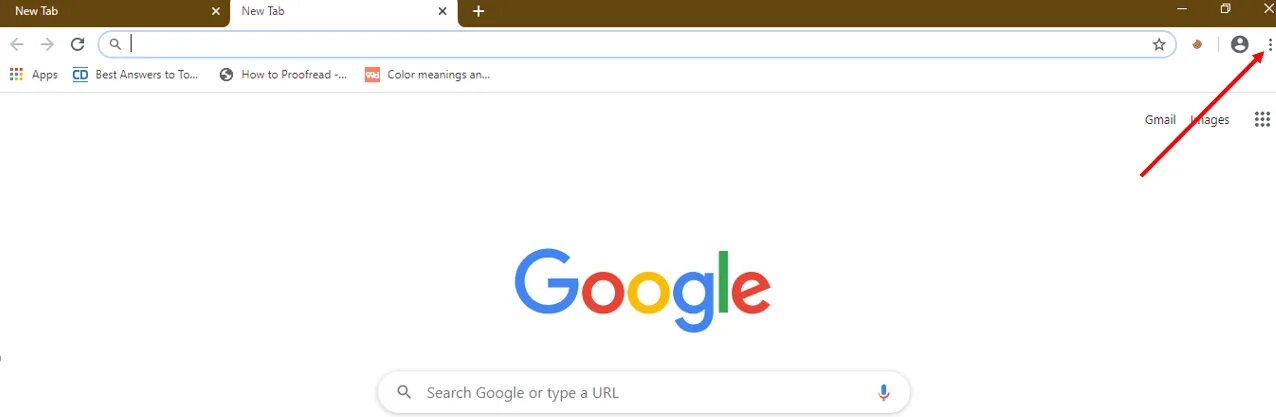Open the Google apps grid icon
The height and width of the screenshot is (417, 1276).
click(x=1262, y=120)
